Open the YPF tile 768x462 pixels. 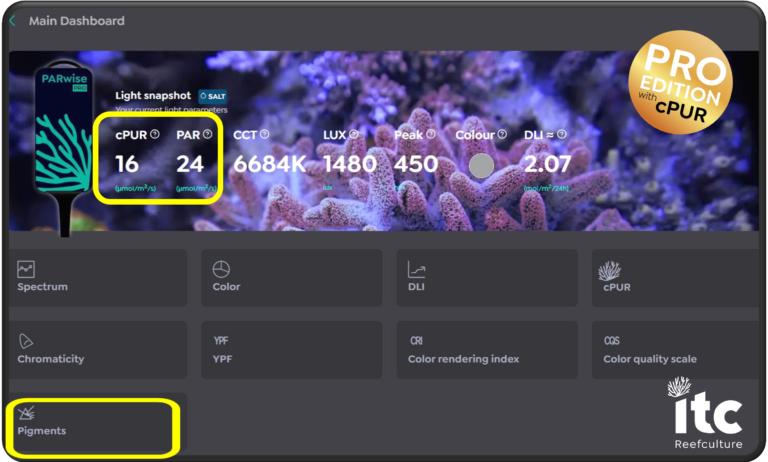tap(290, 349)
